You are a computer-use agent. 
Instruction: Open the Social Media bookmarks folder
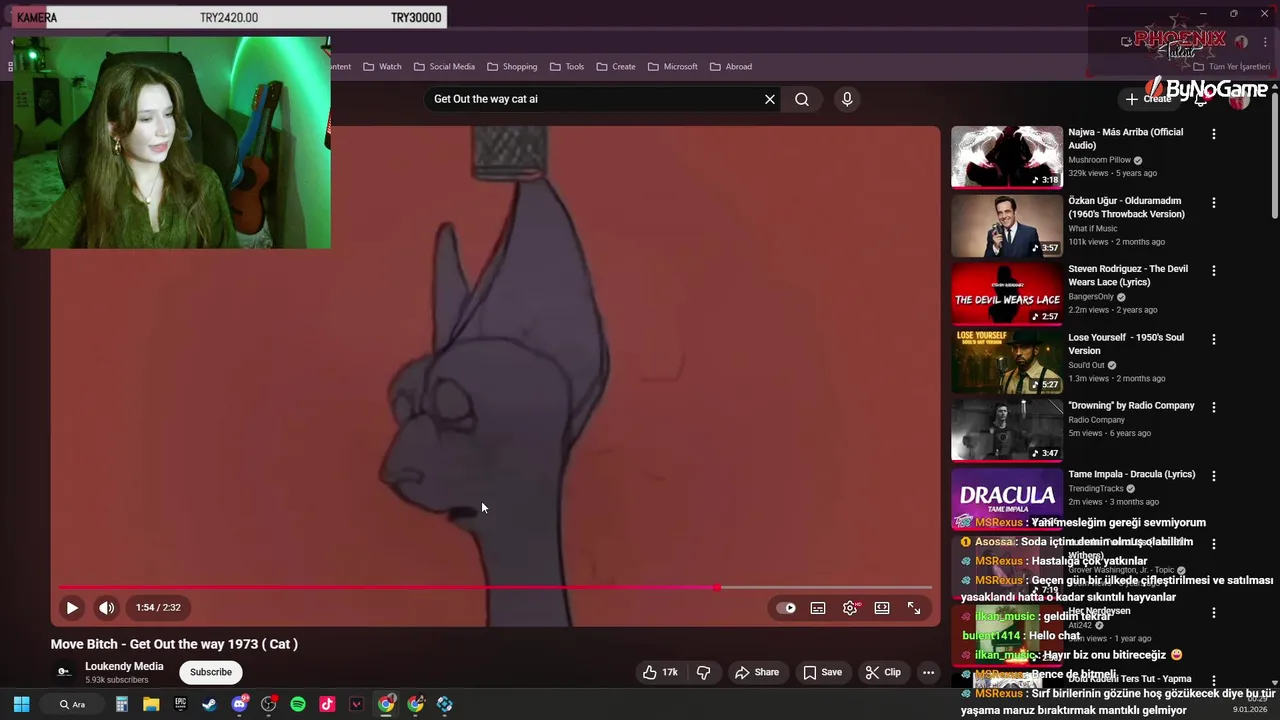pos(444,67)
